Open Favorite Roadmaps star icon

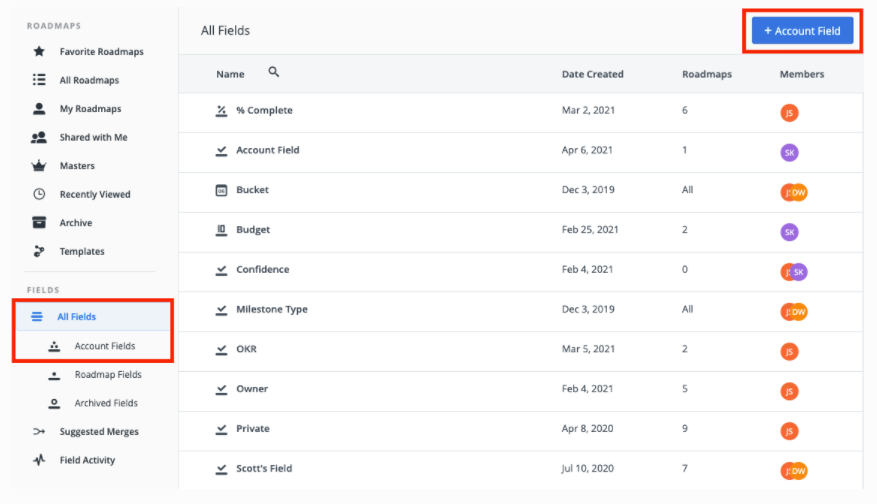tap(39, 51)
